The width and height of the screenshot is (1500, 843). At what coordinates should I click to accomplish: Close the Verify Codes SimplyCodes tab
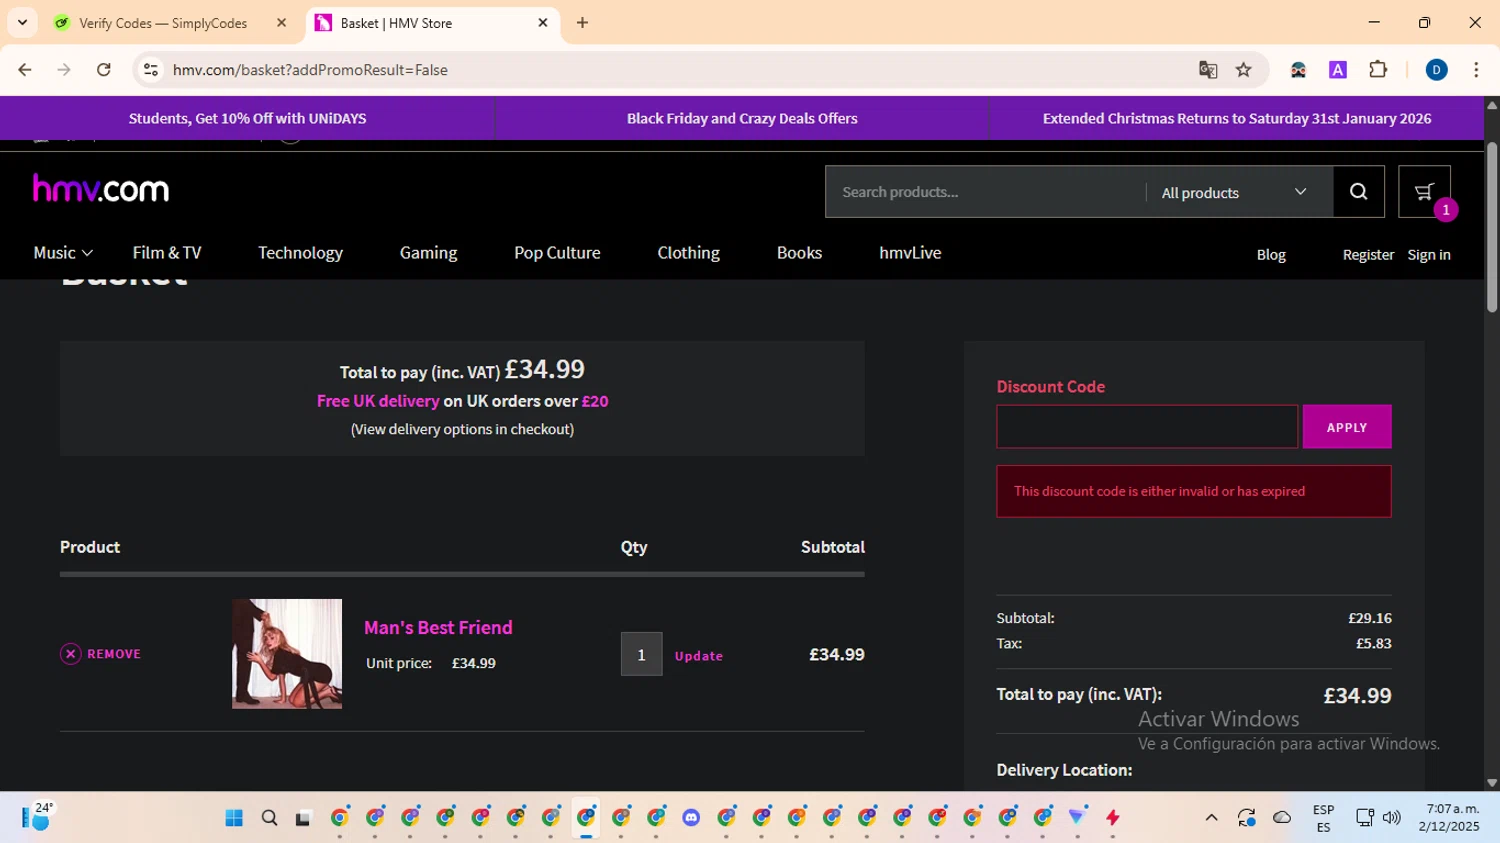click(281, 23)
